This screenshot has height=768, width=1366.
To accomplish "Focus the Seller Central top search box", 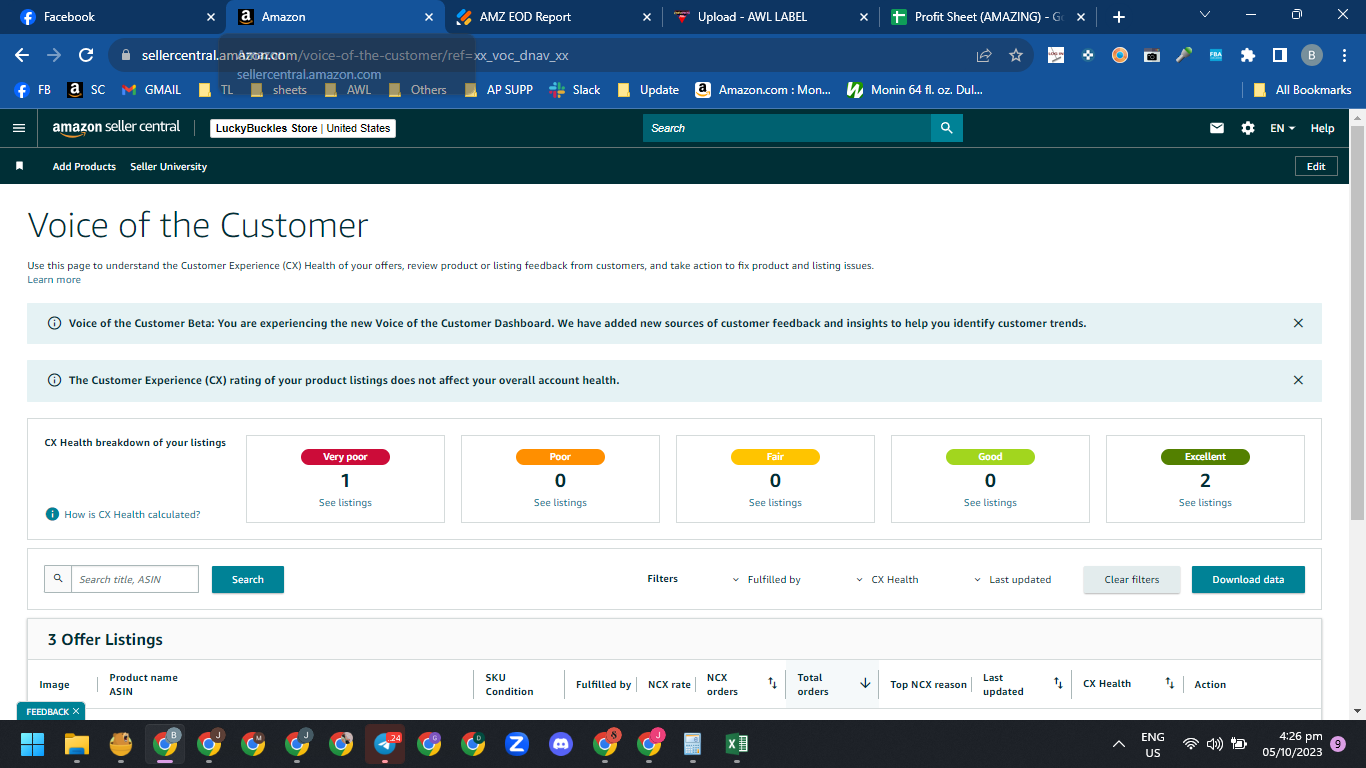I will pos(787,128).
